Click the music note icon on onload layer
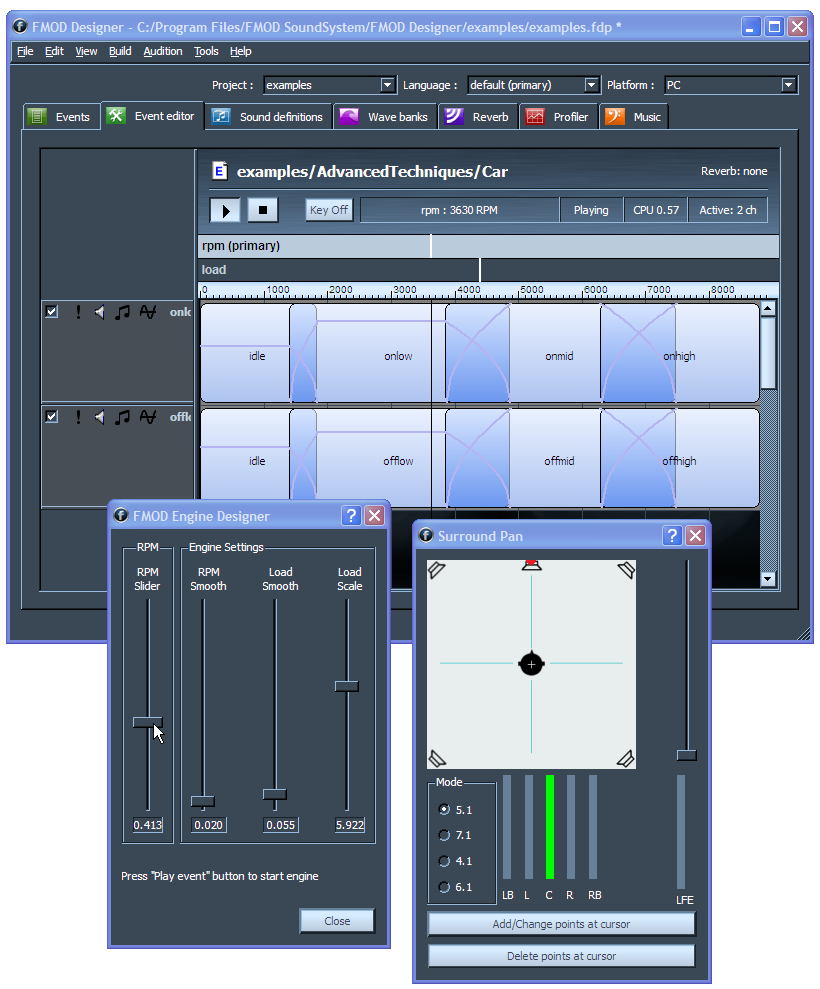The height and width of the screenshot is (989, 820). (x=122, y=312)
